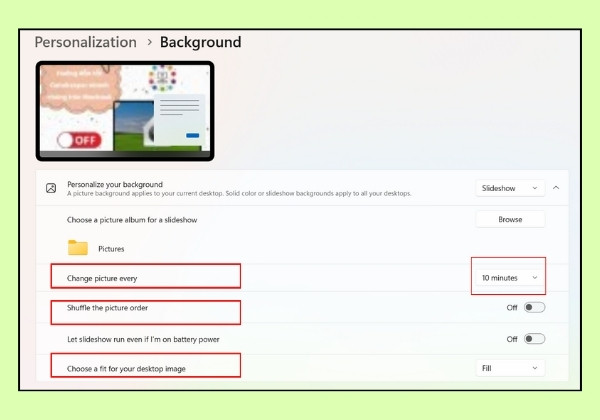Open the Fill desktop fit dropdown
The height and width of the screenshot is (420, 600).
coord(510,368)
